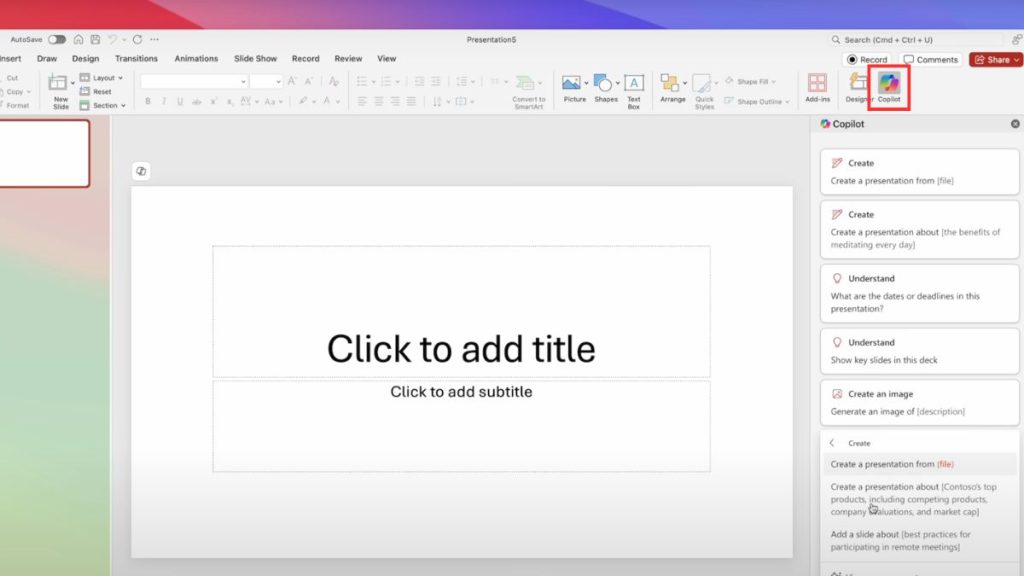Select the first slide thumbnail
Viewport: 1024px width, 576px height.
(44, 154)
